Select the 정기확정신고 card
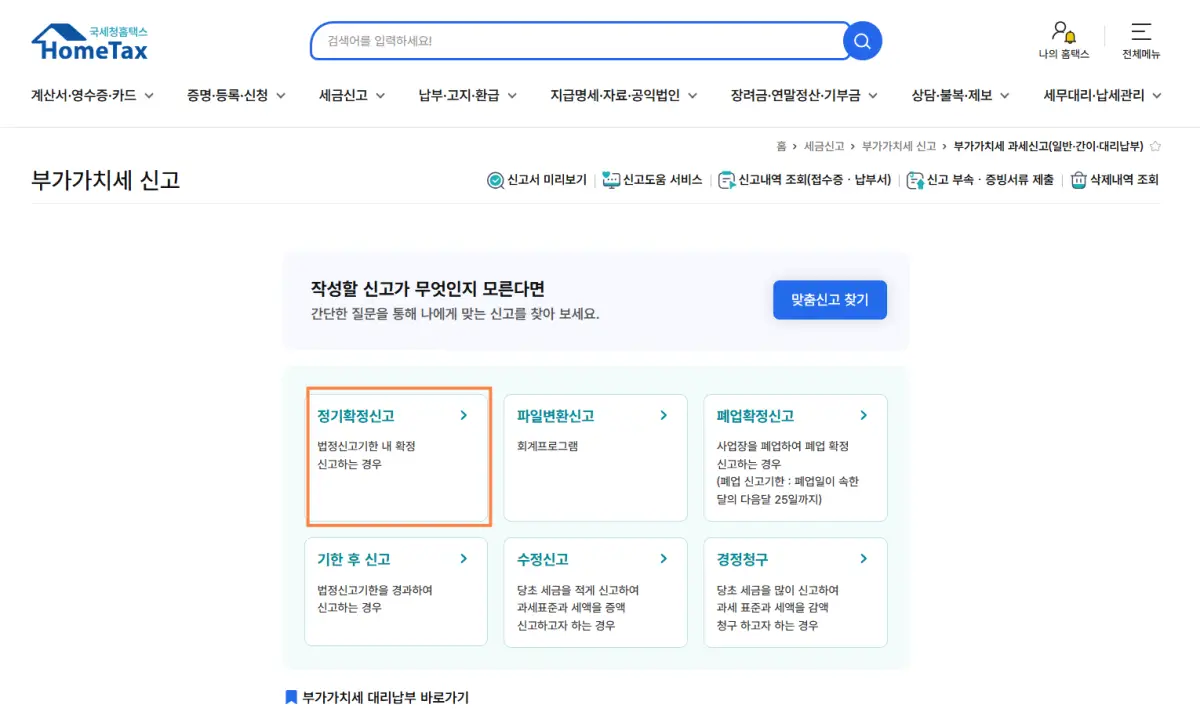1200x712 pixels. pyautogui.click(x=398, y=456)
